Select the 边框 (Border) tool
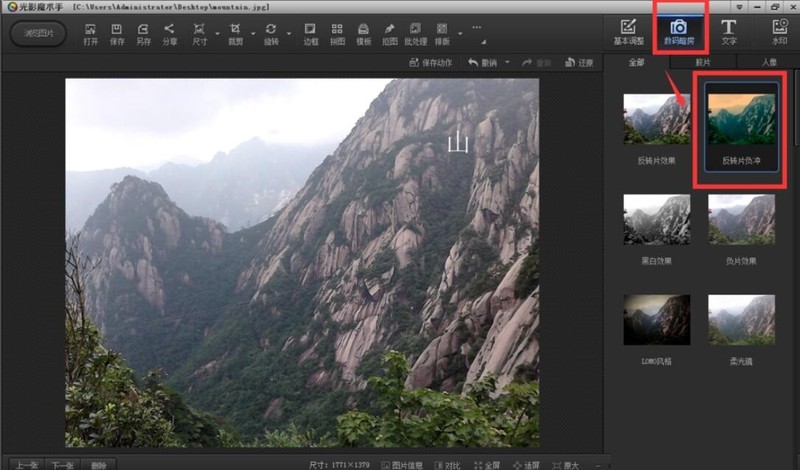This screenshot has height=470, width=800. (310, 33)
